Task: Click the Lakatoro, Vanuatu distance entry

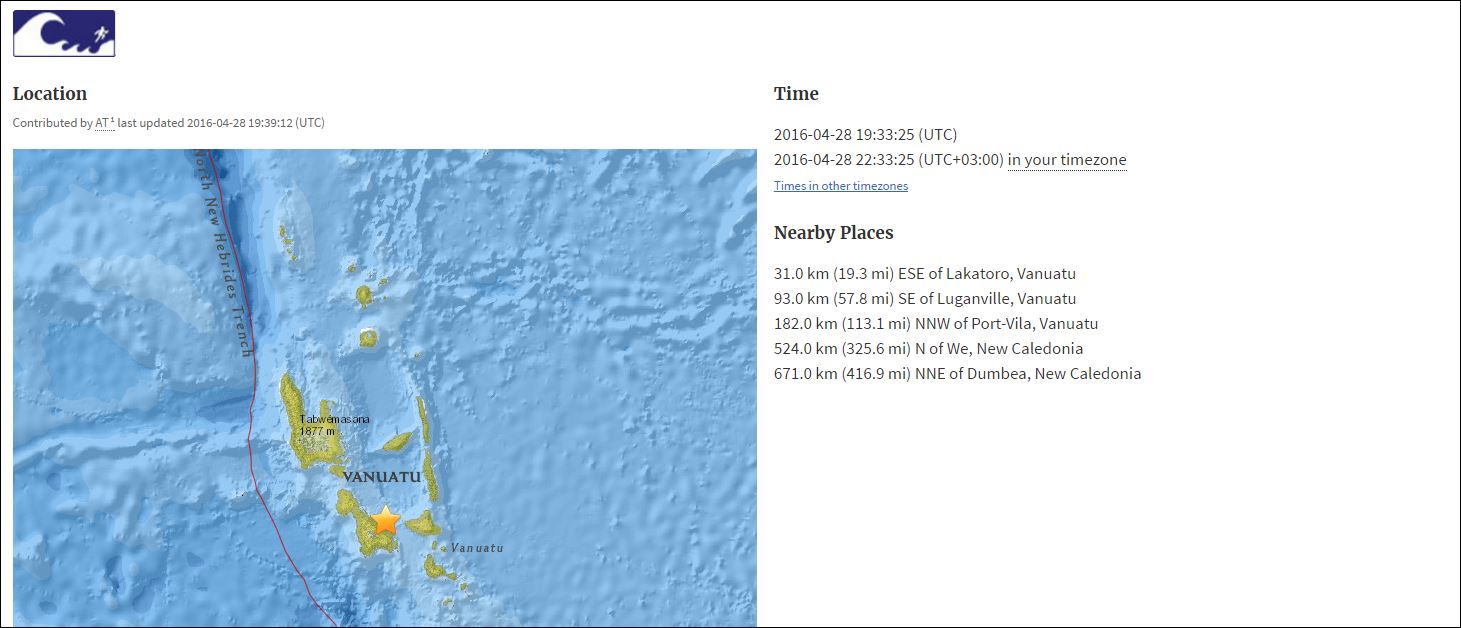Action: pos(924,274)
